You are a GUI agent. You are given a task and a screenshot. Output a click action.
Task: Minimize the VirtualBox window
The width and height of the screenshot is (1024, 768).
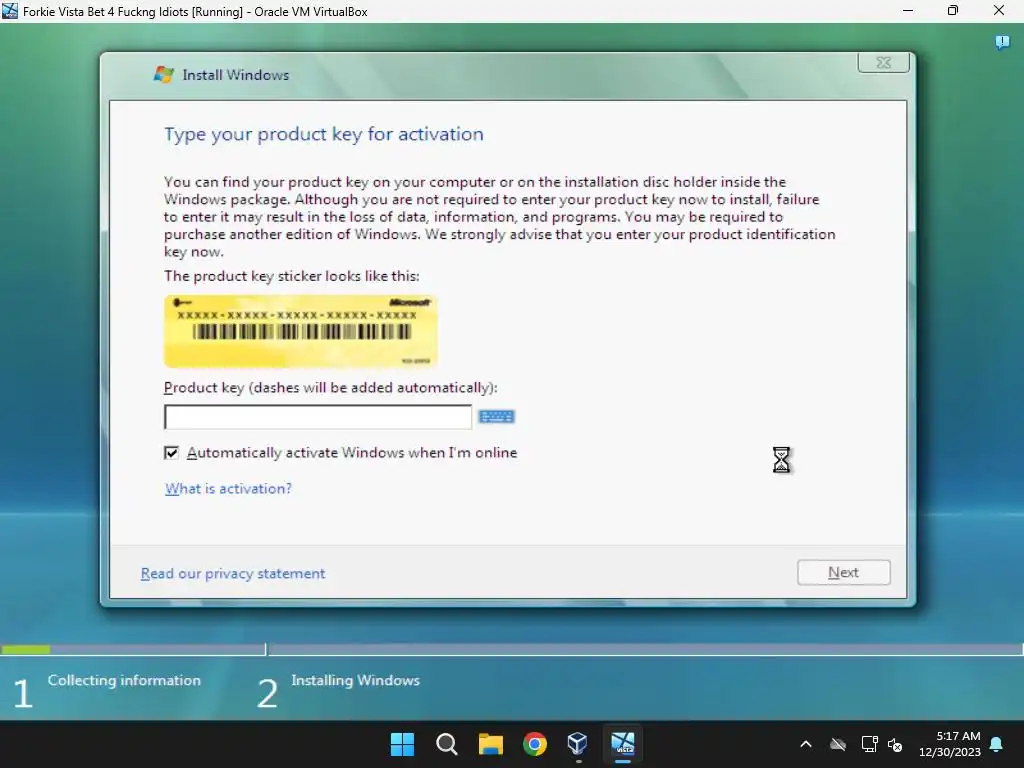coord(908,10)
